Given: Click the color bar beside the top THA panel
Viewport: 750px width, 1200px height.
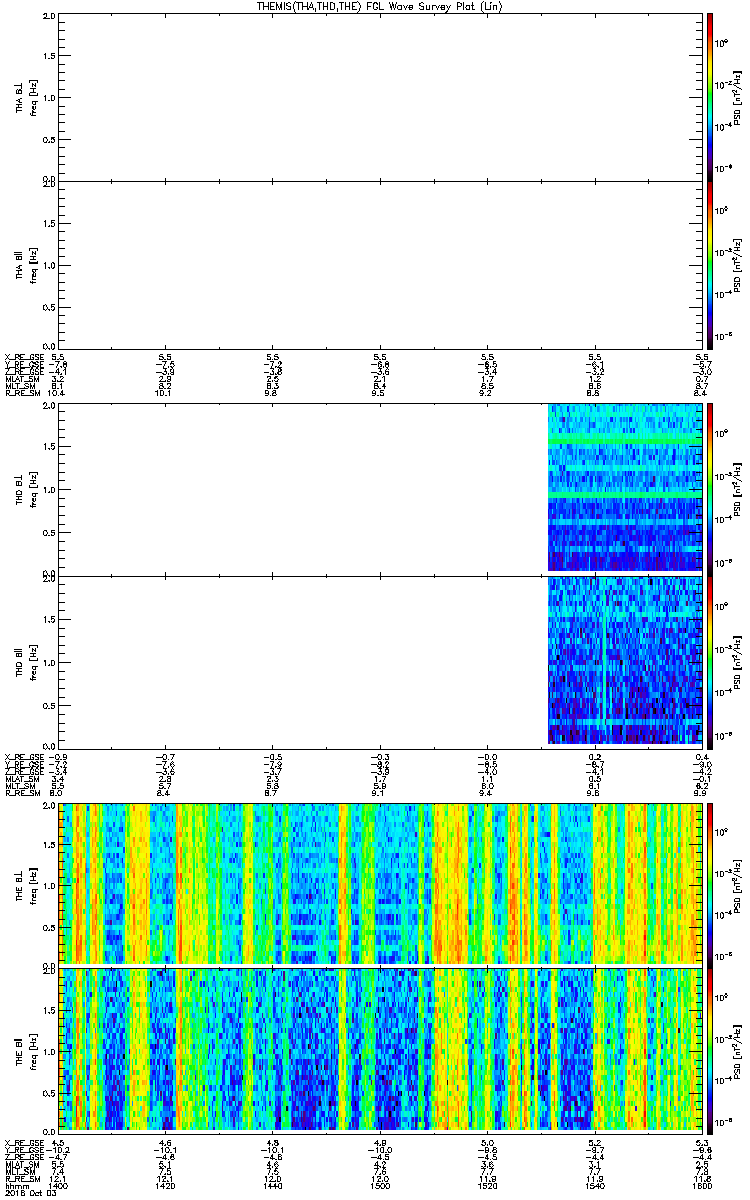Looking at the screenshot, I should pyautogui.click(x=710, y=97).
